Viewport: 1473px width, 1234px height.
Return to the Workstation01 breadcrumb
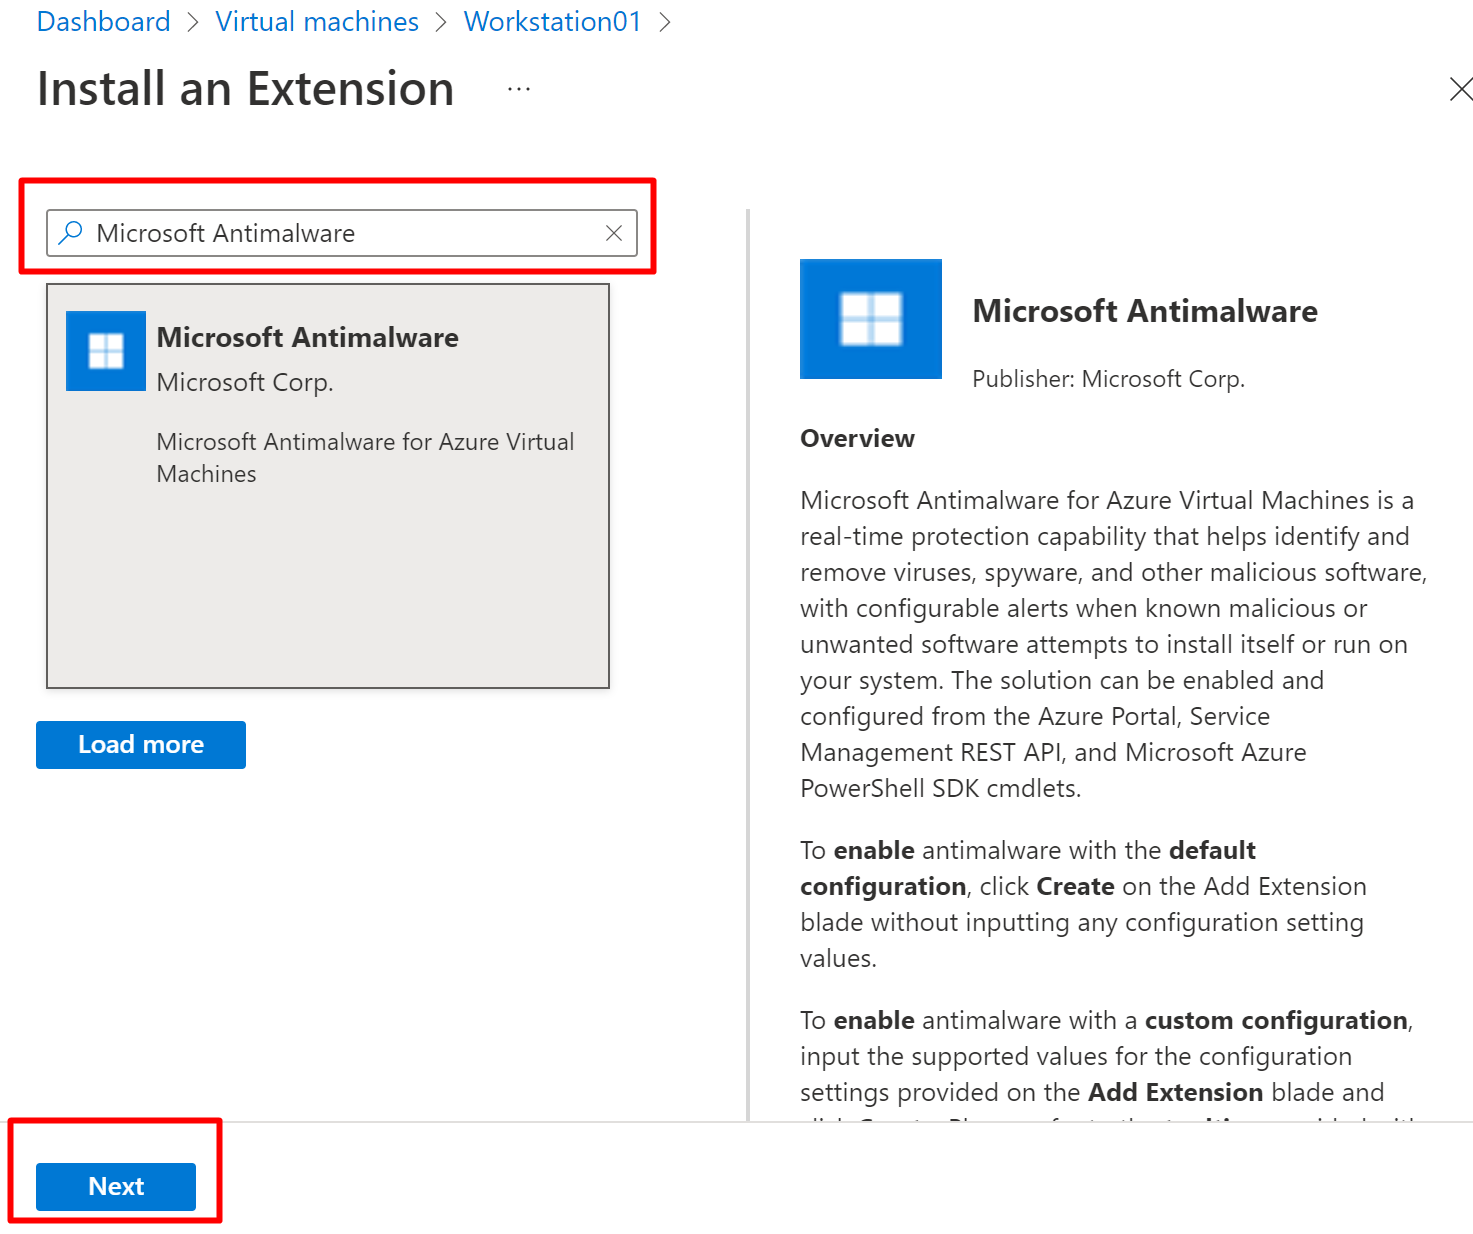point(552,22)
